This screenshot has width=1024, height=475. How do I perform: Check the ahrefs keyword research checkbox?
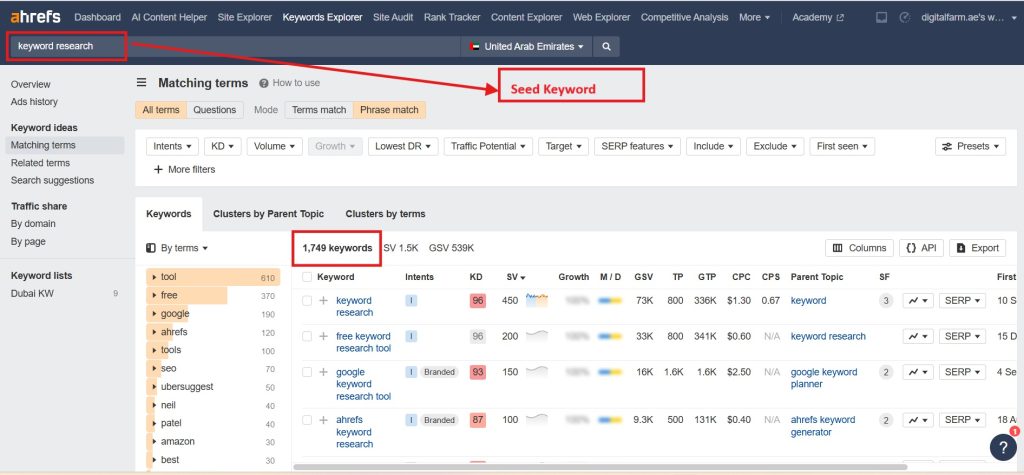tap(307, 420)
